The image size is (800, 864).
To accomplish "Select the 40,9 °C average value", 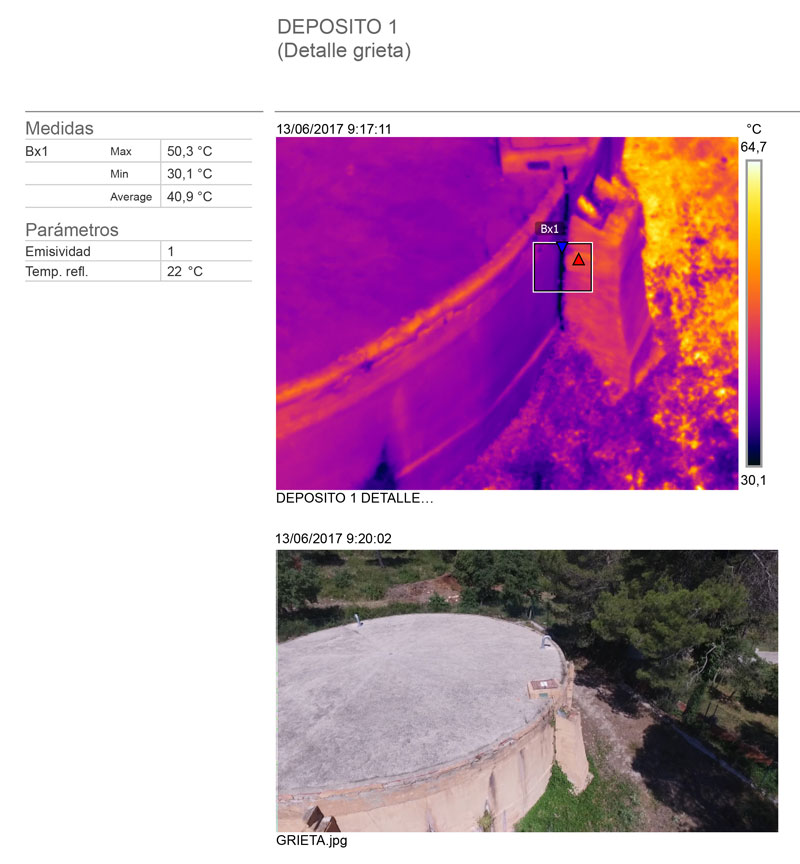I will tap(190, 197).
